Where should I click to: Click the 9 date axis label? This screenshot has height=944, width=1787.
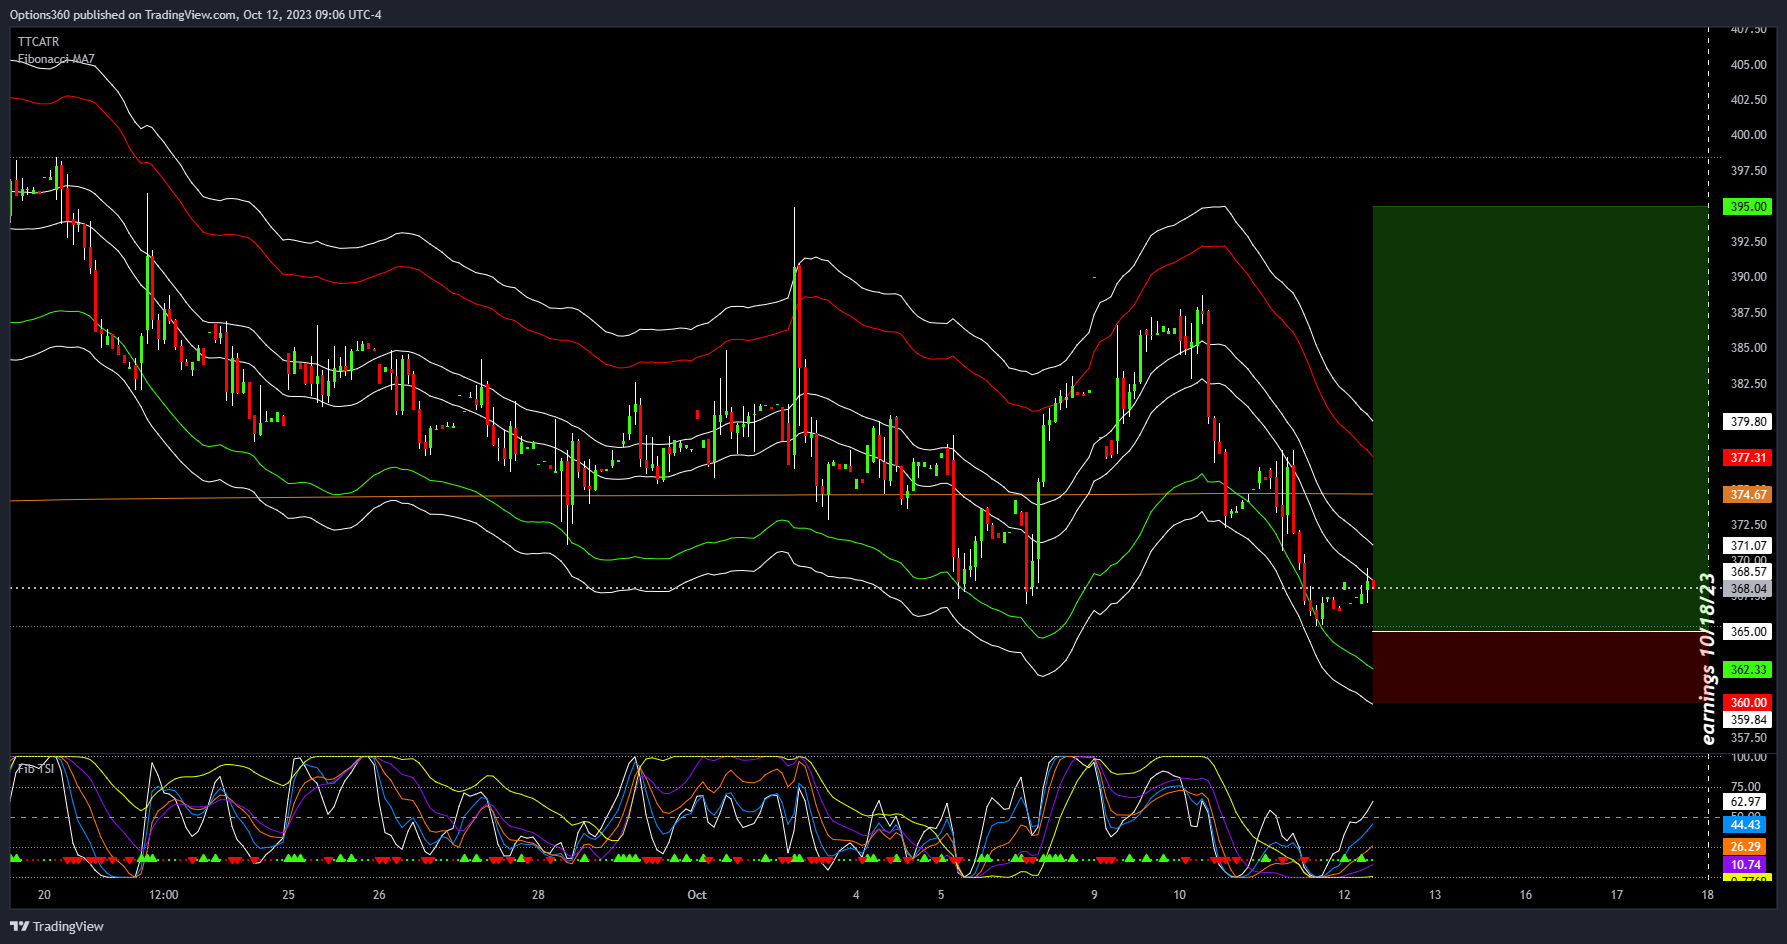click(x=1094, y=895)
